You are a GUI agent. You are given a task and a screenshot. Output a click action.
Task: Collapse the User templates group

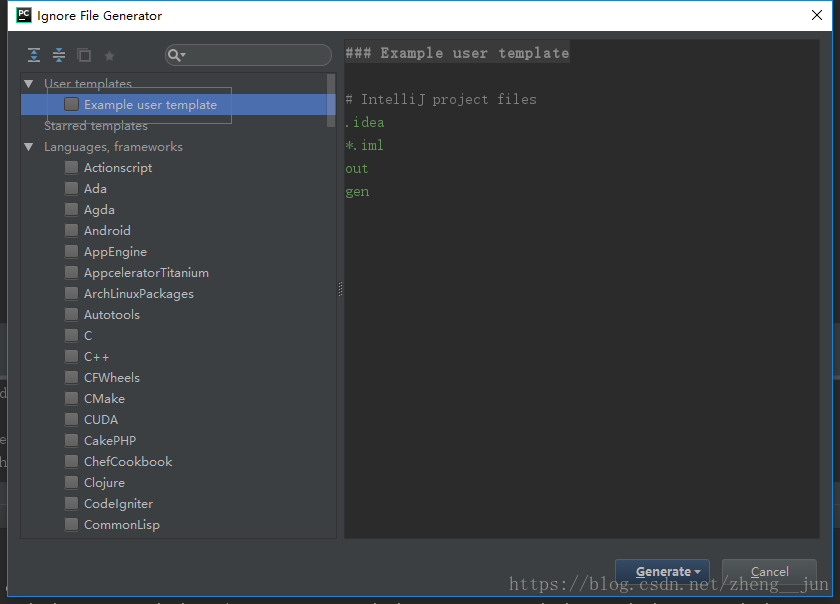(x=29, y=84)
